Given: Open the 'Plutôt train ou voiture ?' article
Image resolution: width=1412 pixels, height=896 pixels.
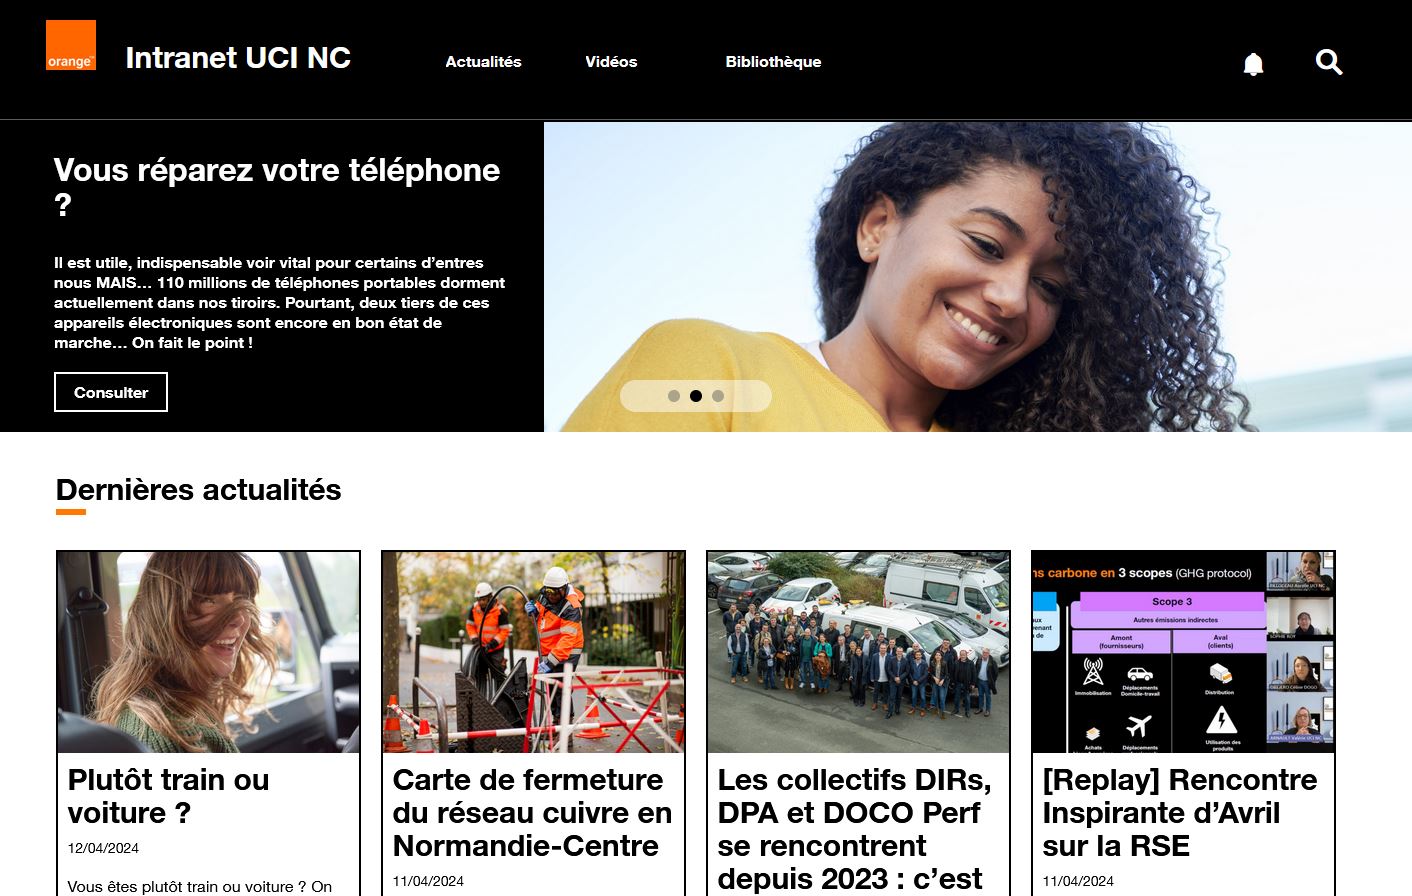Looking at the screenshot, I should point(168,796).
